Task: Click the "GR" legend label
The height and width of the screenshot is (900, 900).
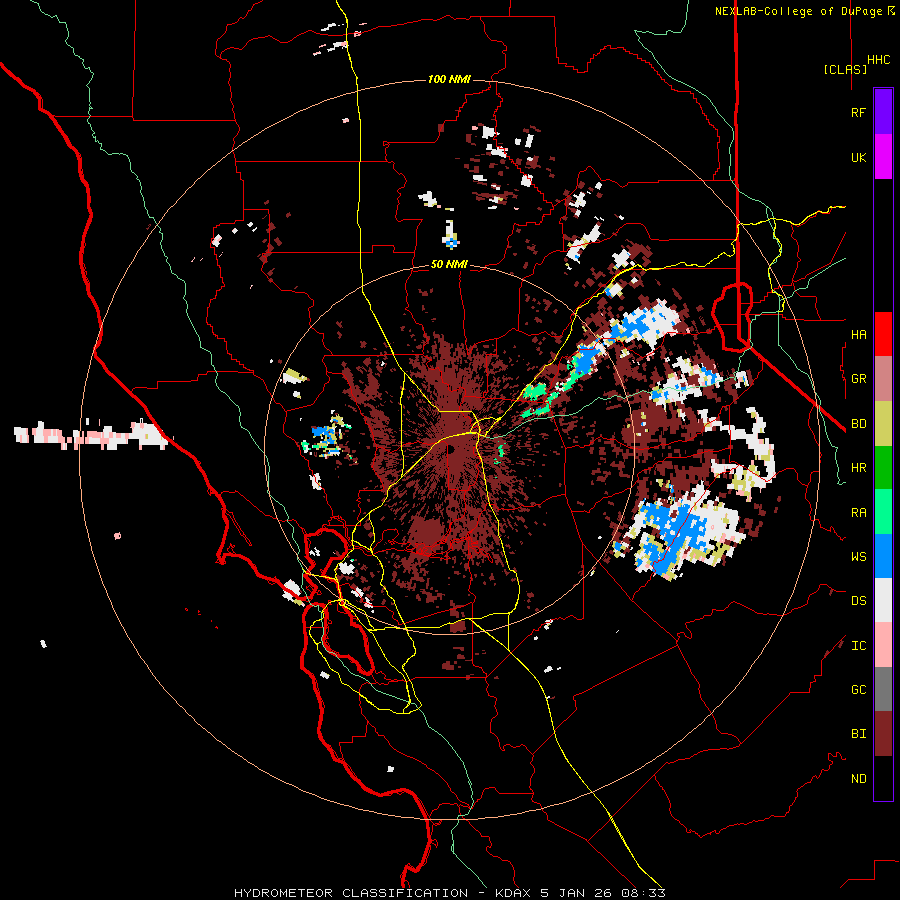Action: [x=858, y=379]
